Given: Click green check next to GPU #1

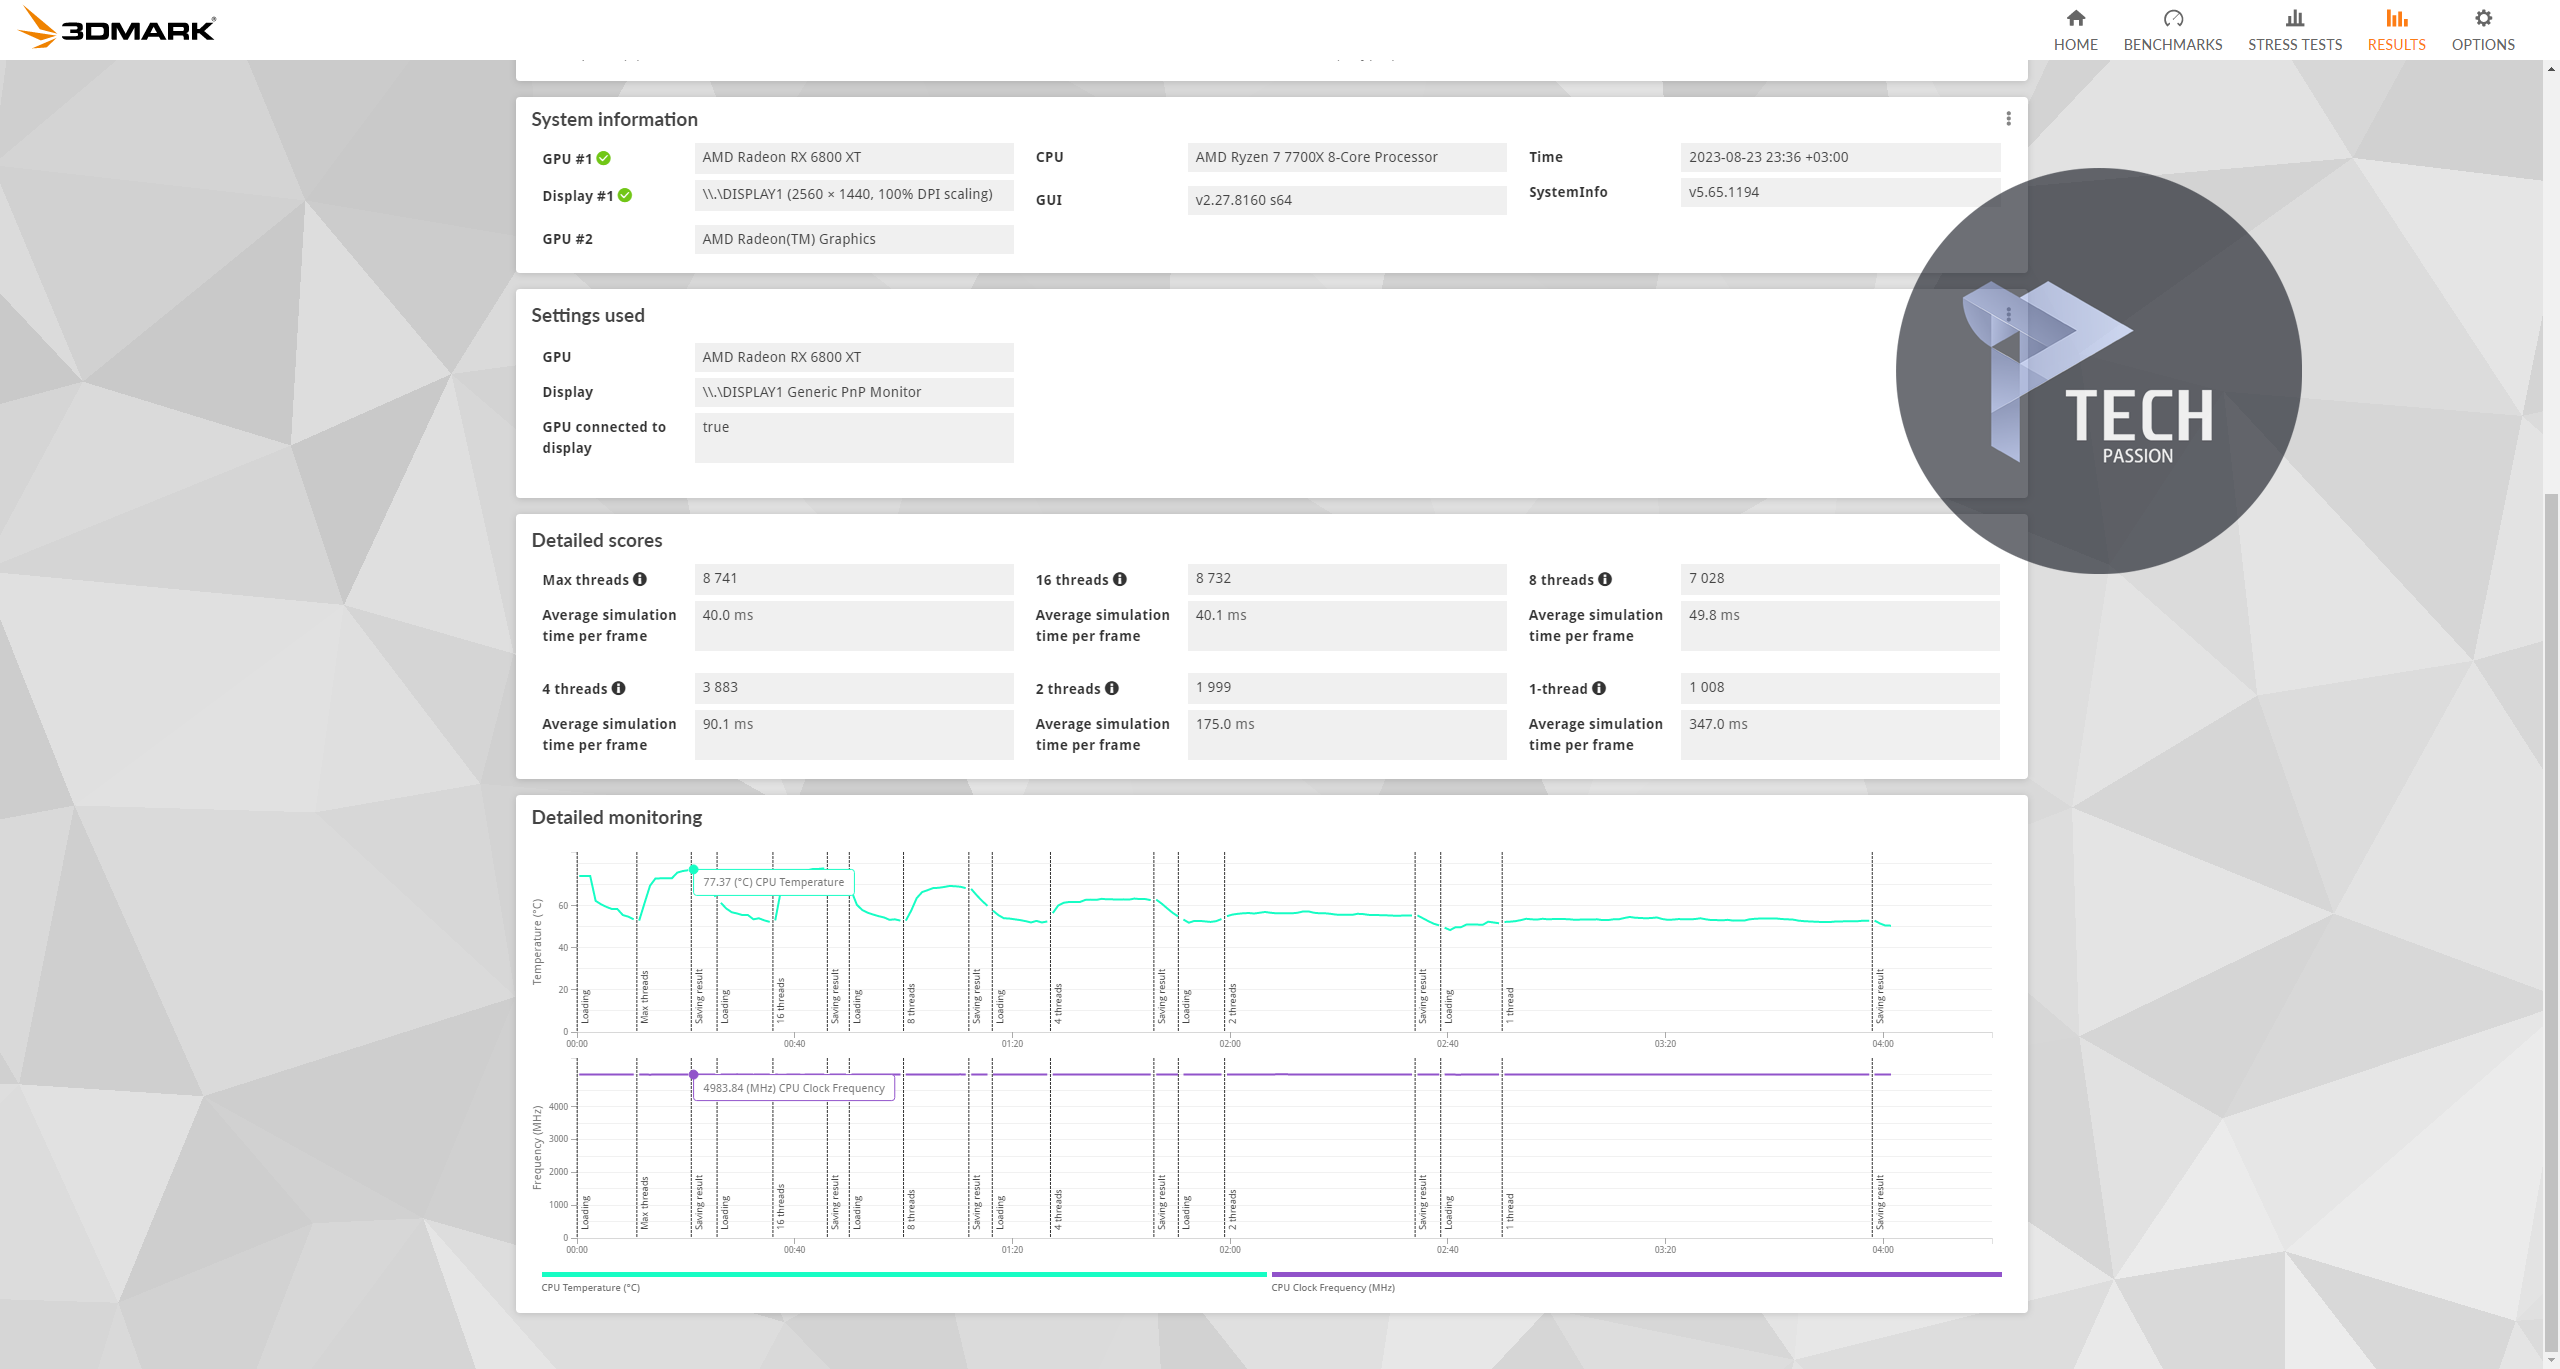Looking at the screenshot, I should click(x=604, y=158).
